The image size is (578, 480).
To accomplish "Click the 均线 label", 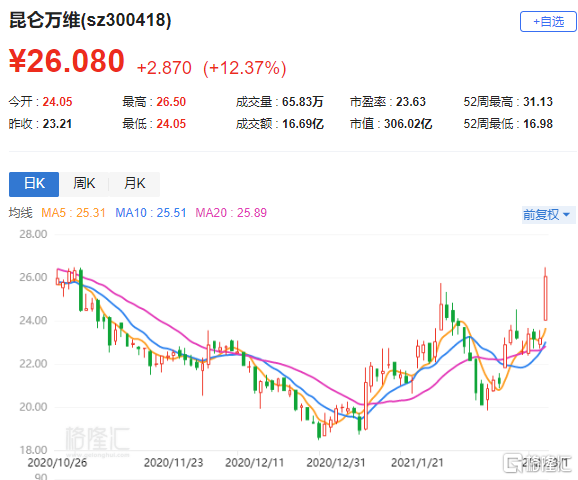I will (21, 213).
